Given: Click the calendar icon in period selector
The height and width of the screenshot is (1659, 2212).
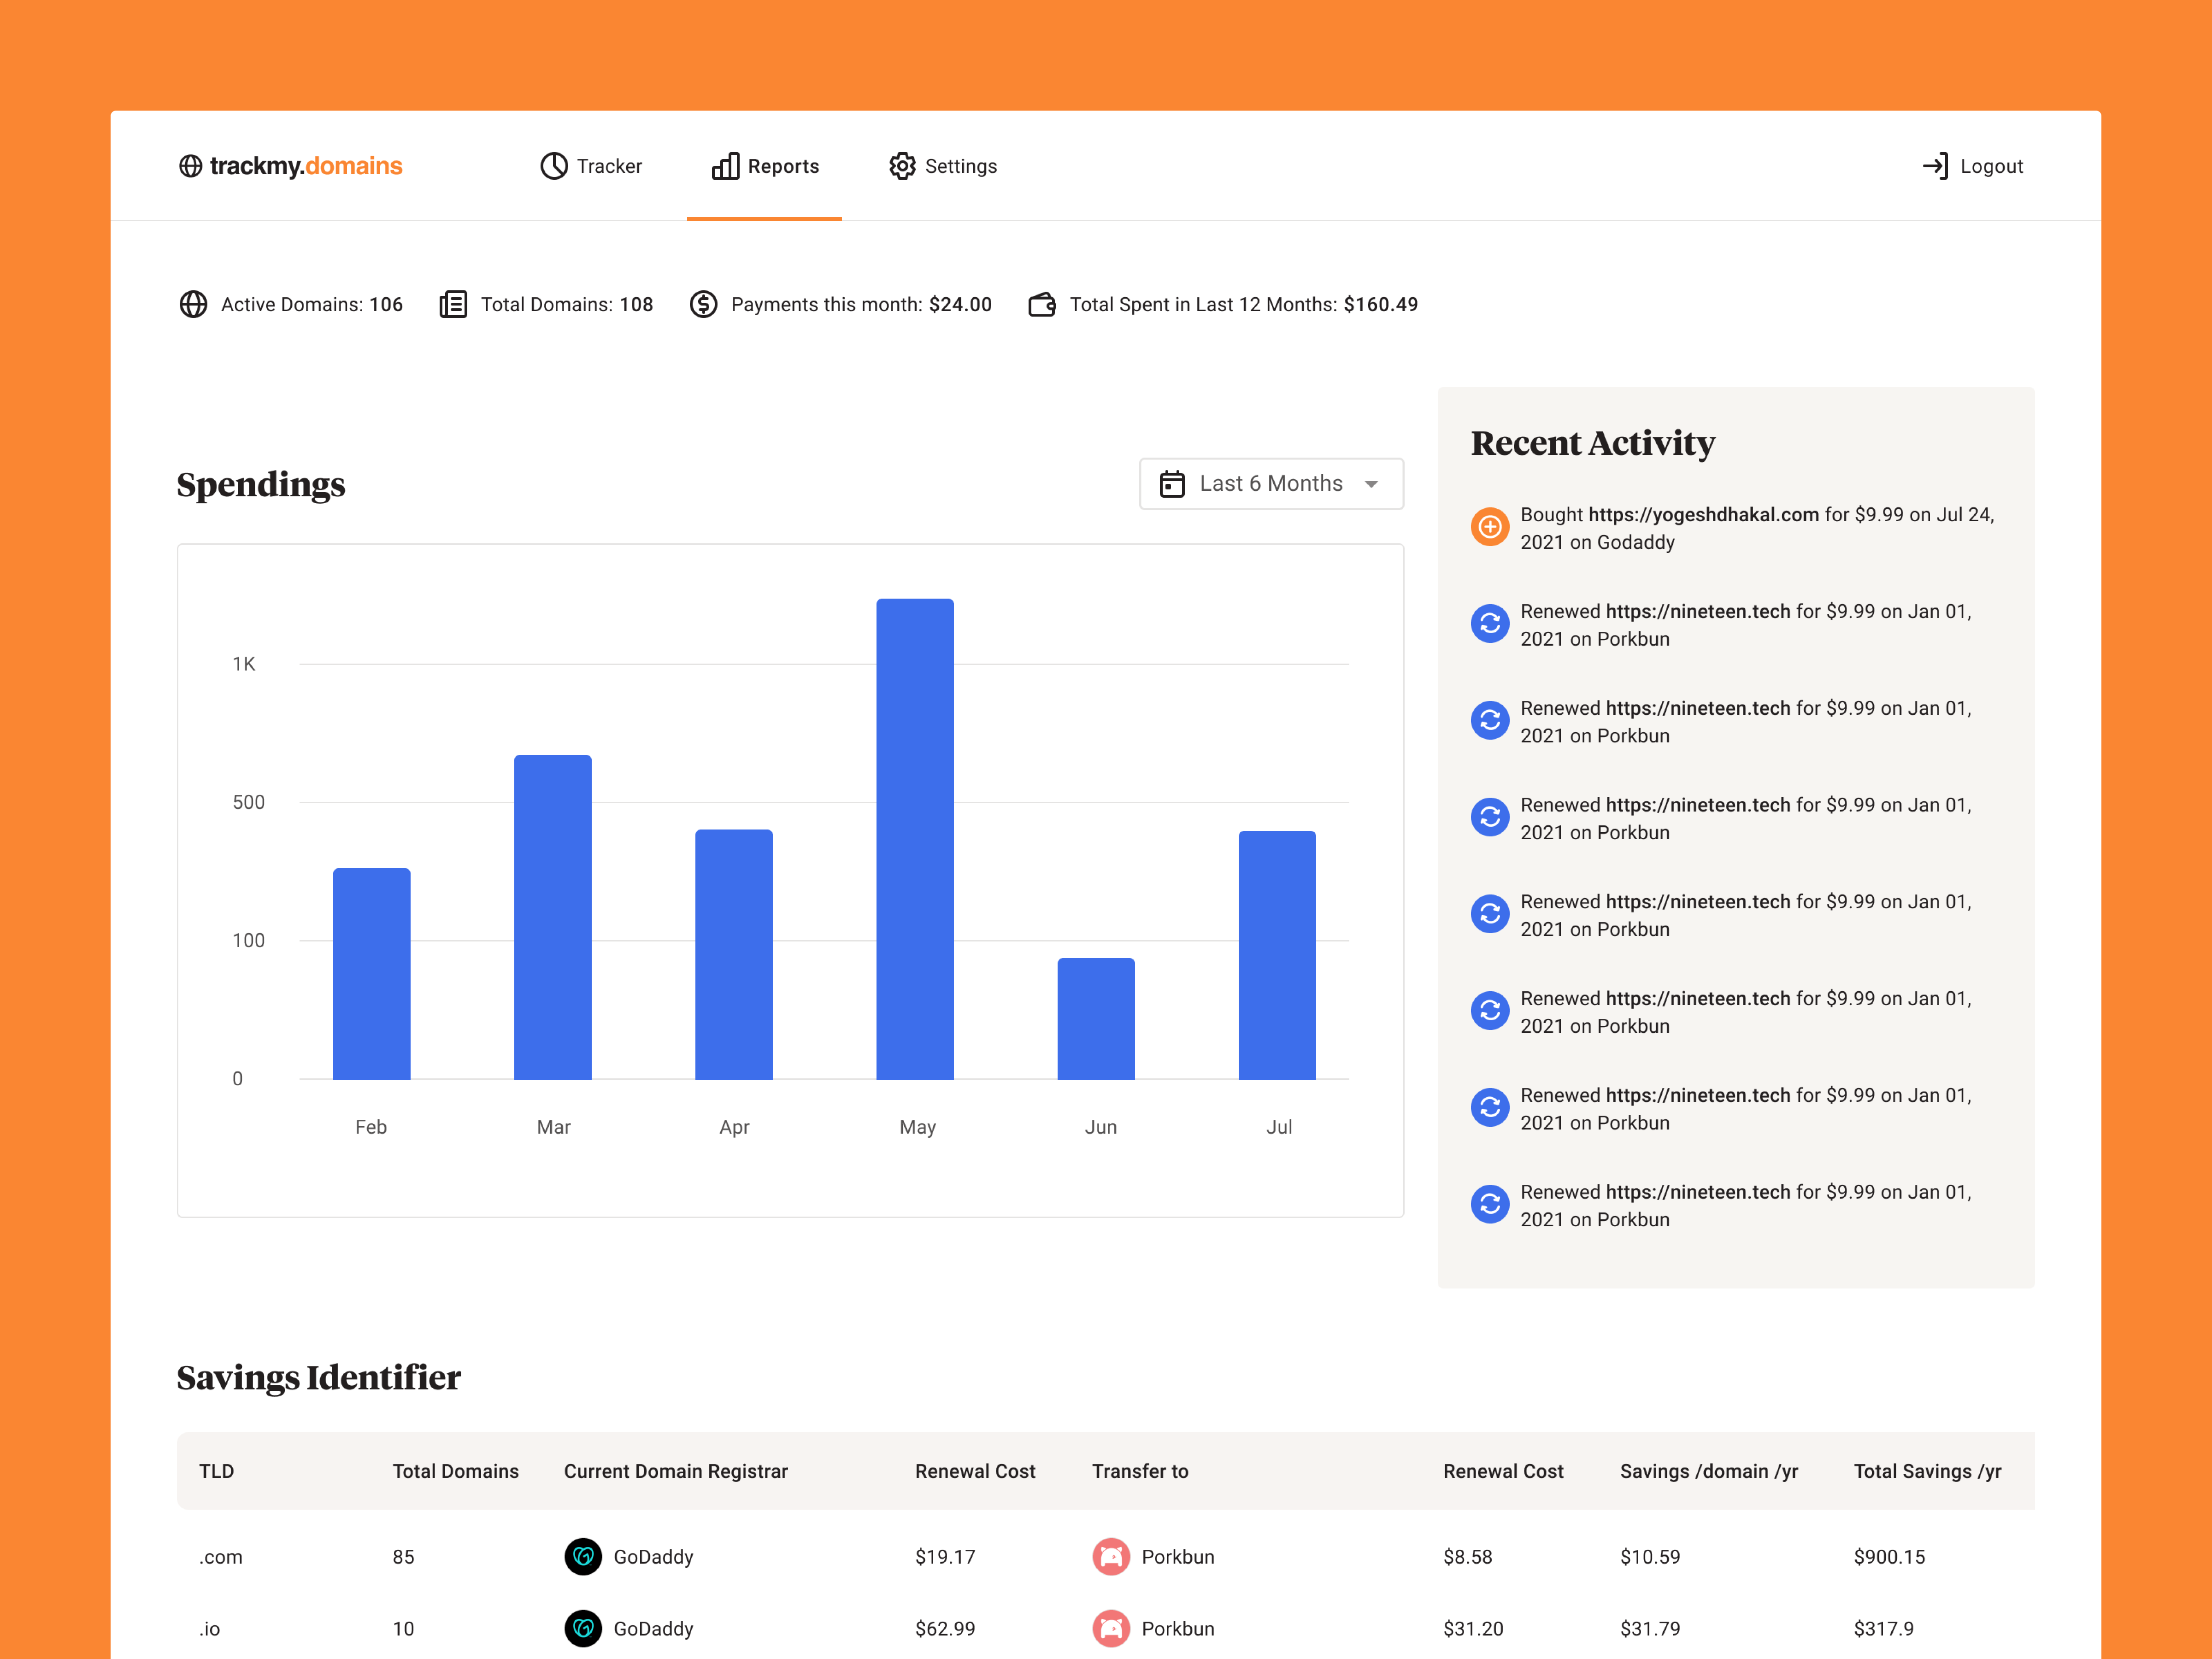Looking at the screenshot, I should pos(1172,484).
